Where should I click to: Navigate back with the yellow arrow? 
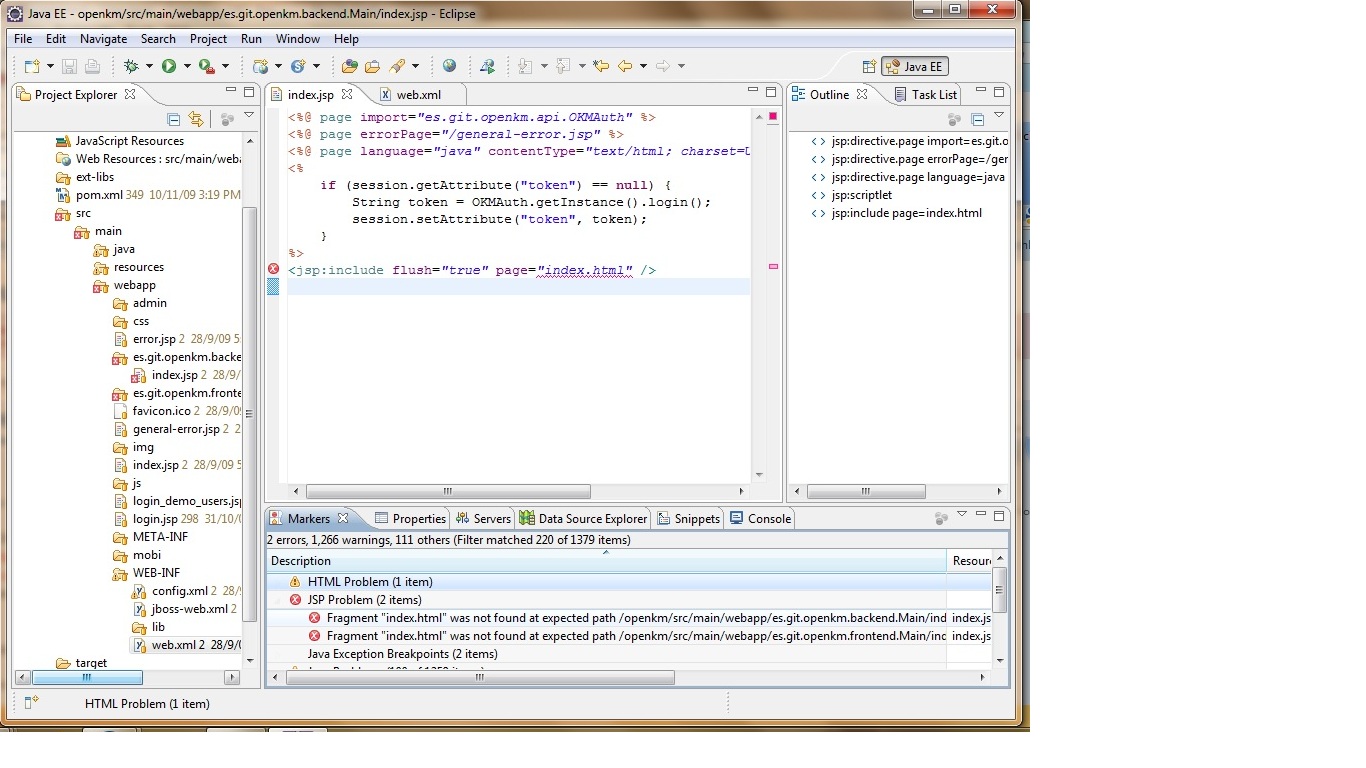(625, 66)
